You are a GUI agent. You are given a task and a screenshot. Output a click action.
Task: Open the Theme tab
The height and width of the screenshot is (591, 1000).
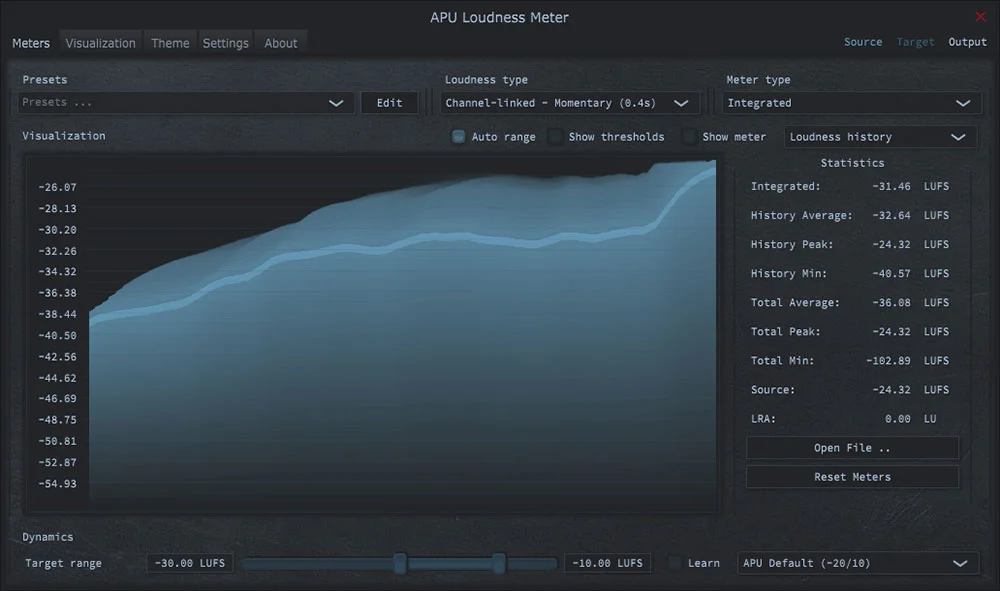pyautogui.click(x=169, y=43)
